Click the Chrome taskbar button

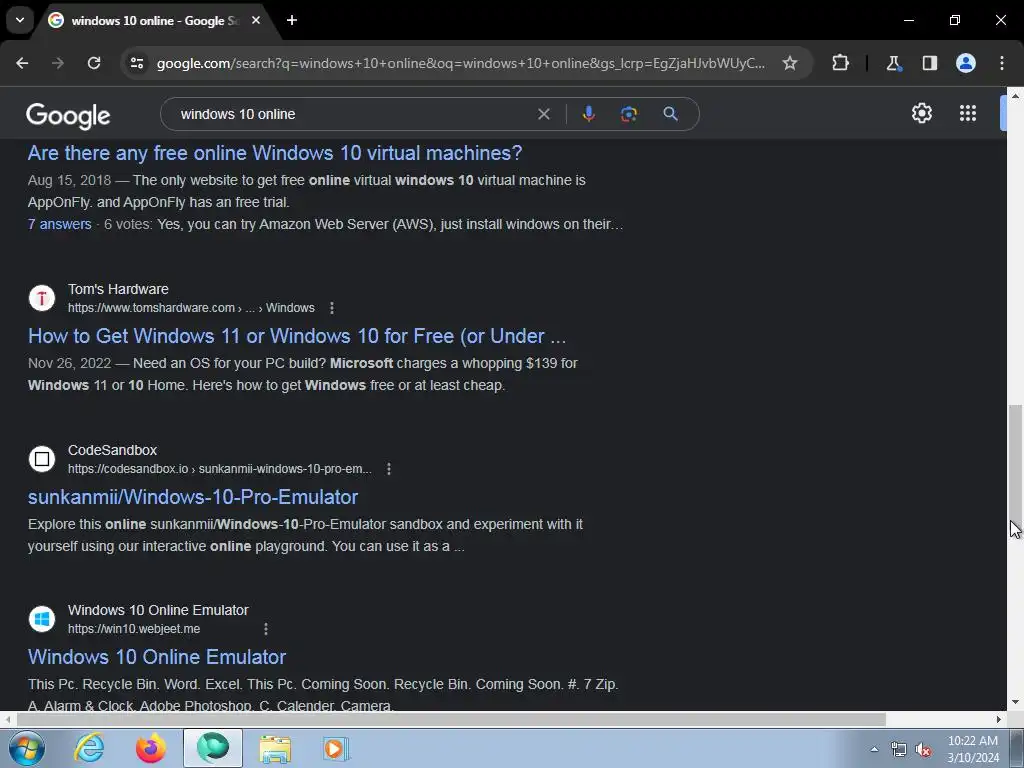[213, 748]
